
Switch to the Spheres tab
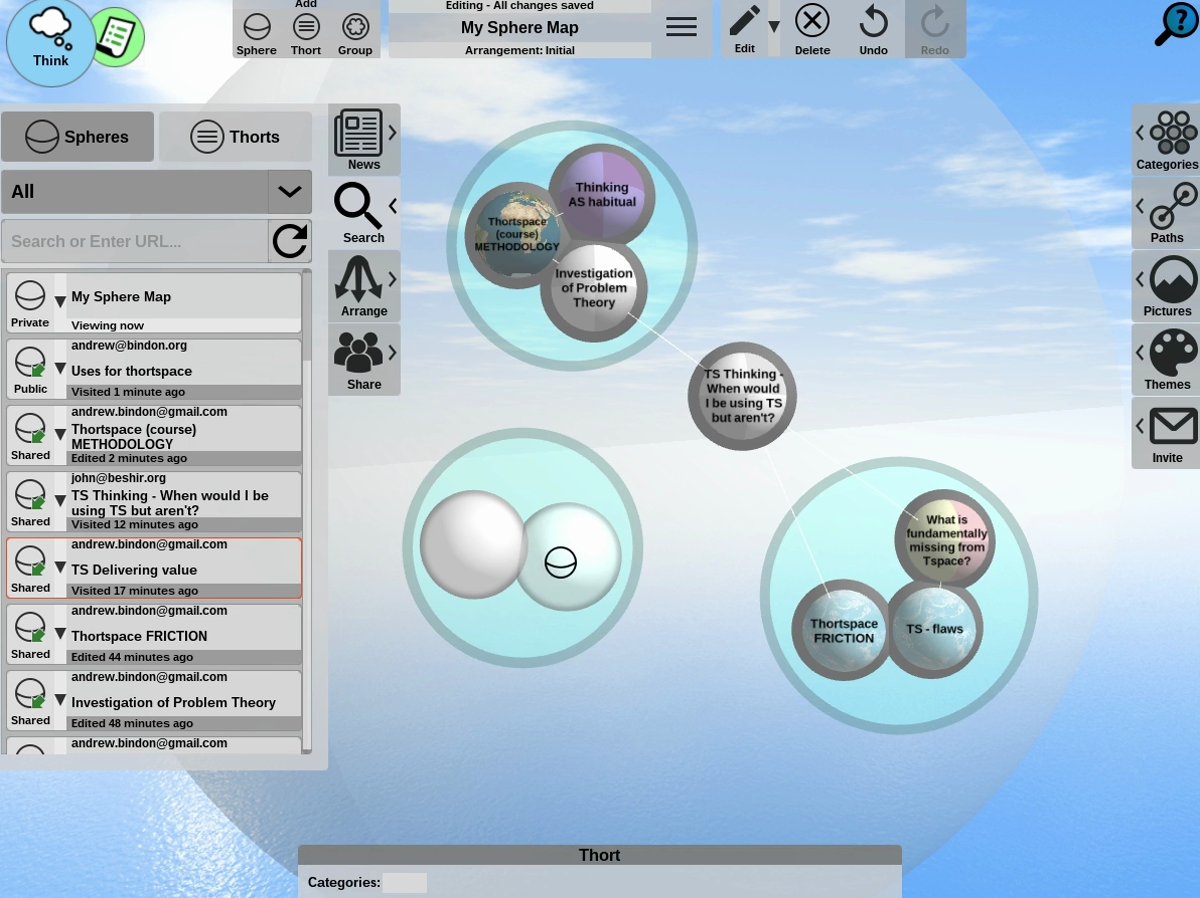tap(77, 137)
